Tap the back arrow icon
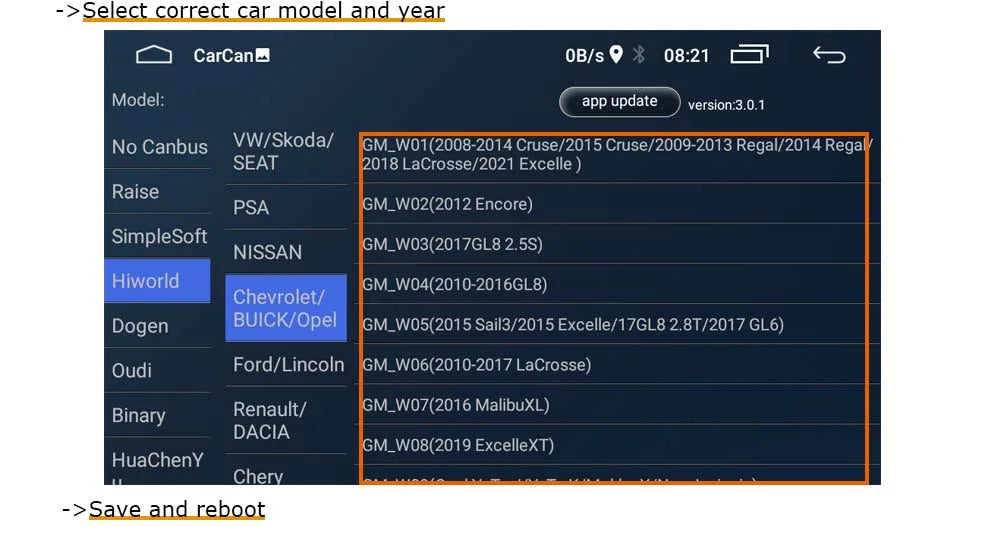 pos(829,56)
